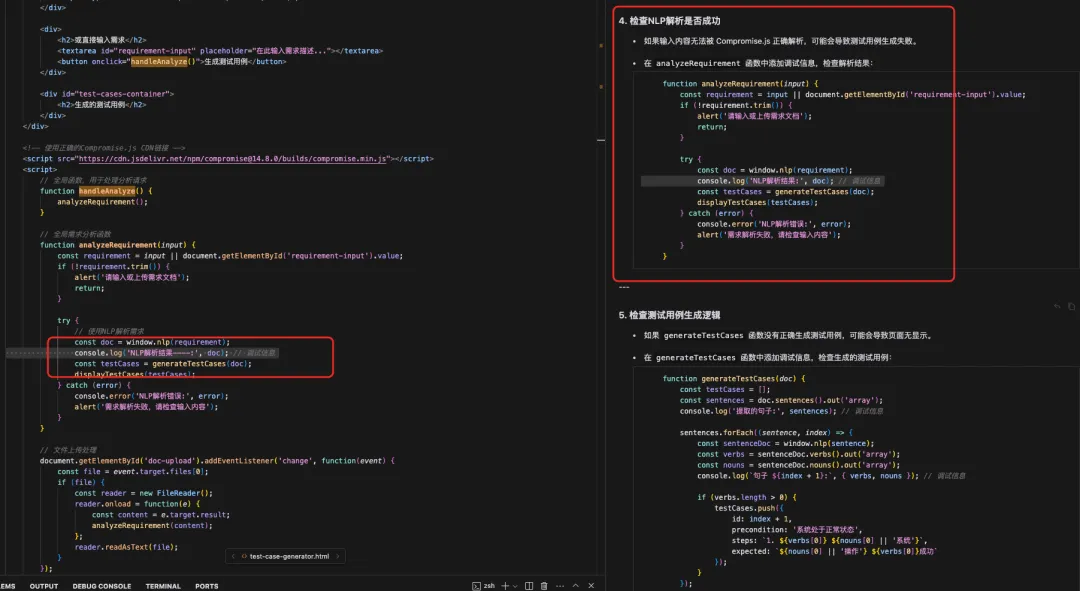Click the 'reader.readAsText(file);' line
Viewport: 1080px width, 591px height.
coord(126,547)
